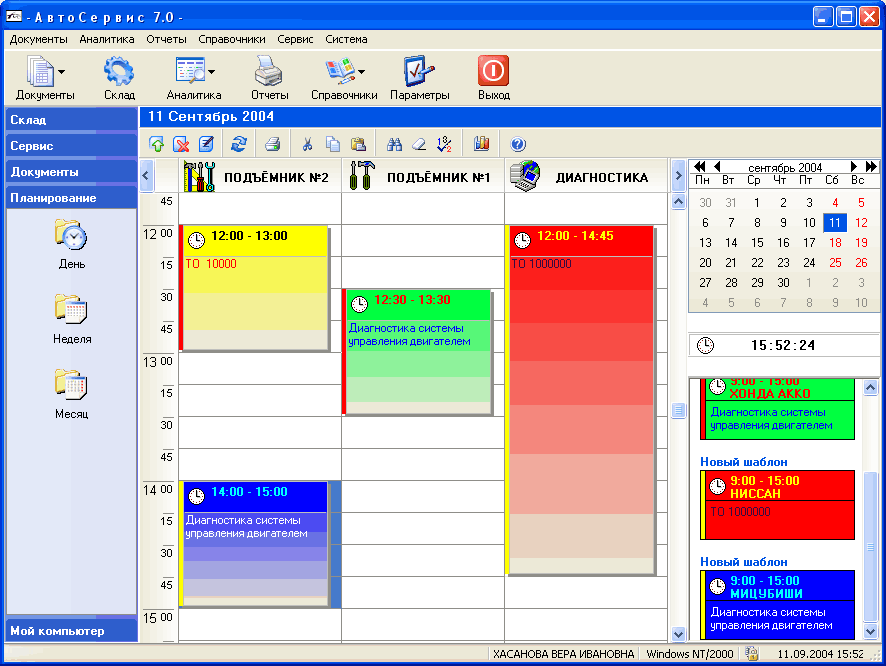Open the Сервис menu in menu bar
The image size is (886, 666).
coord(295,39)
